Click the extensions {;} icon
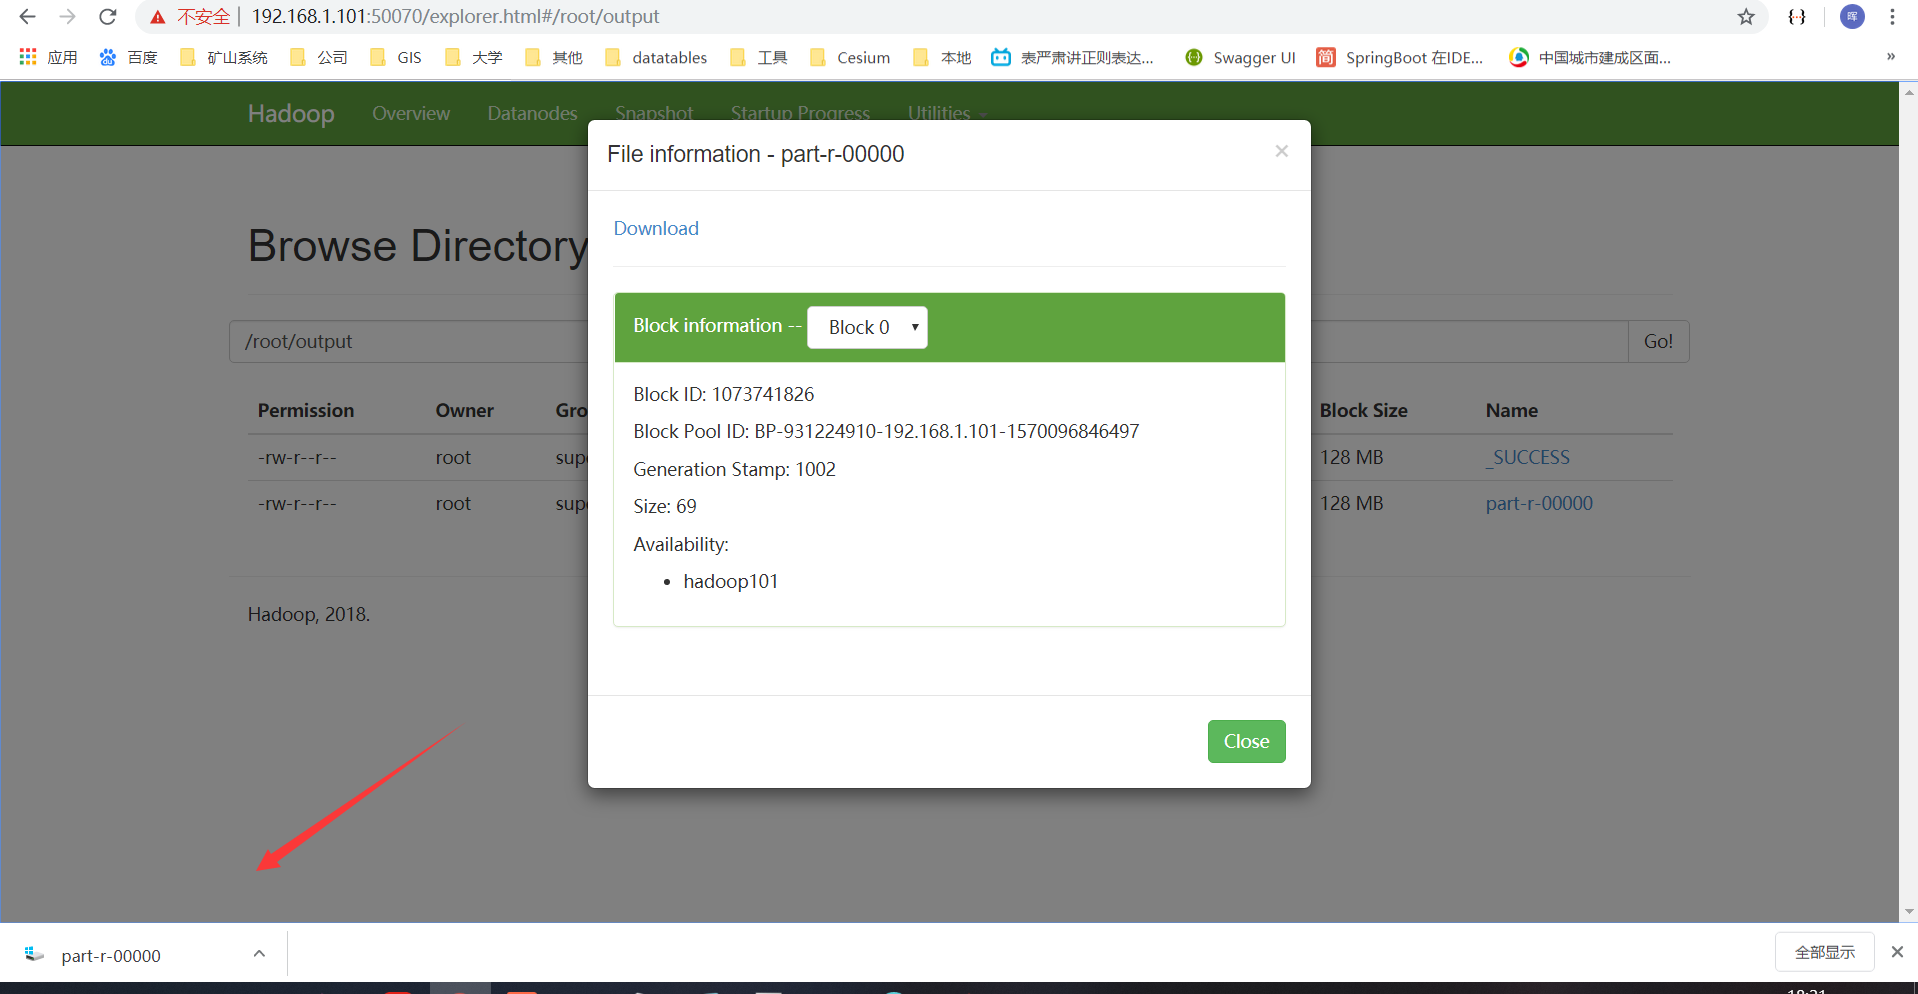 [x=1796, y=17]
